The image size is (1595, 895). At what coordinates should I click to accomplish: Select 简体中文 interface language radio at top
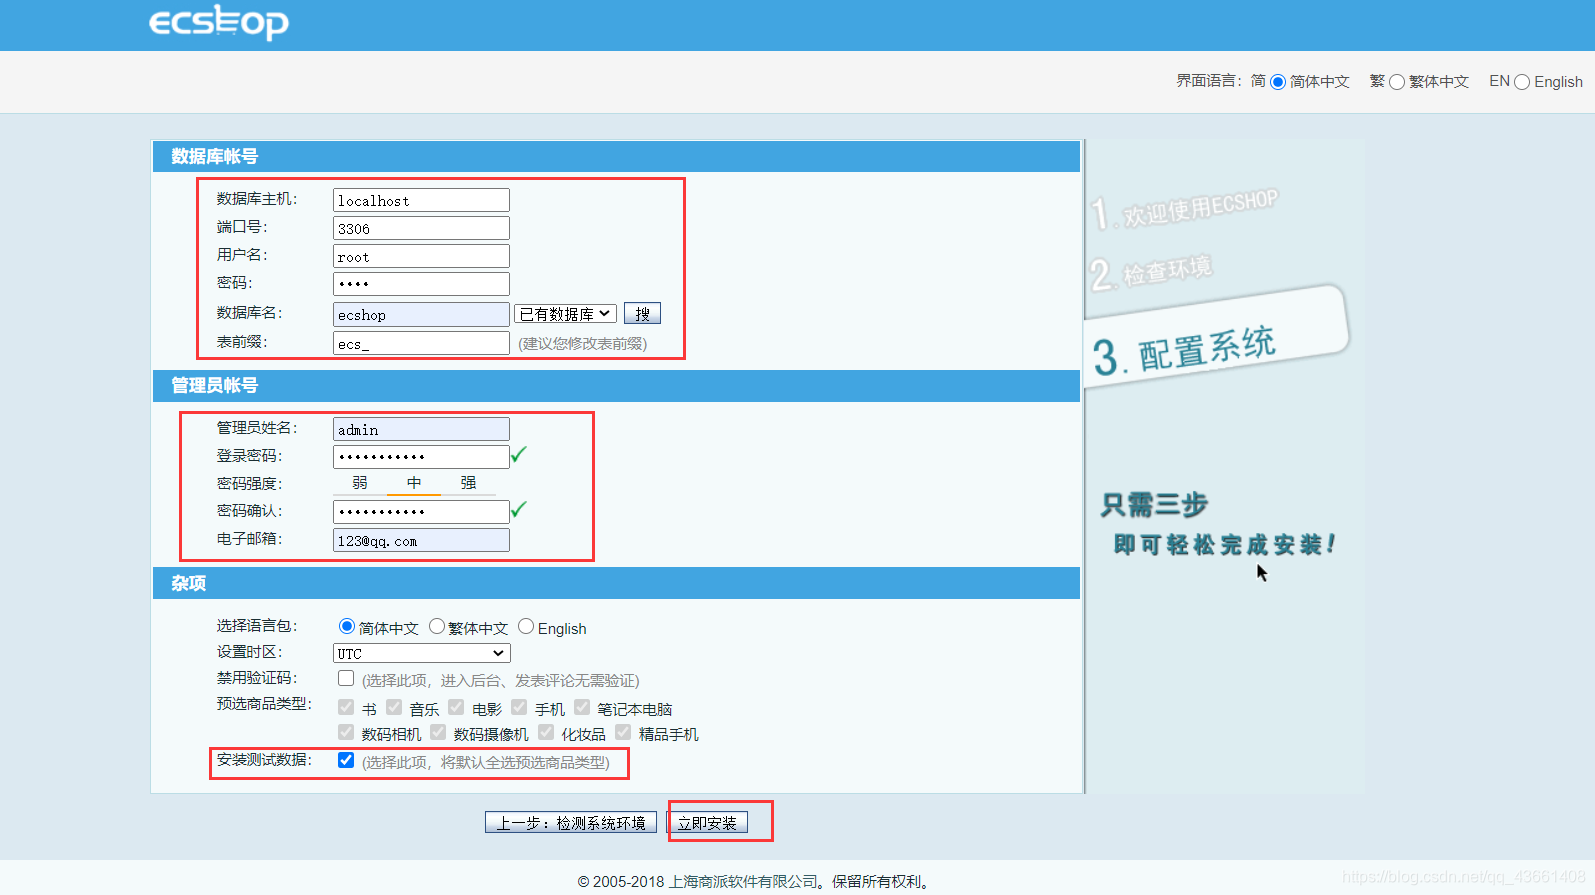(x=1278, y=82)
